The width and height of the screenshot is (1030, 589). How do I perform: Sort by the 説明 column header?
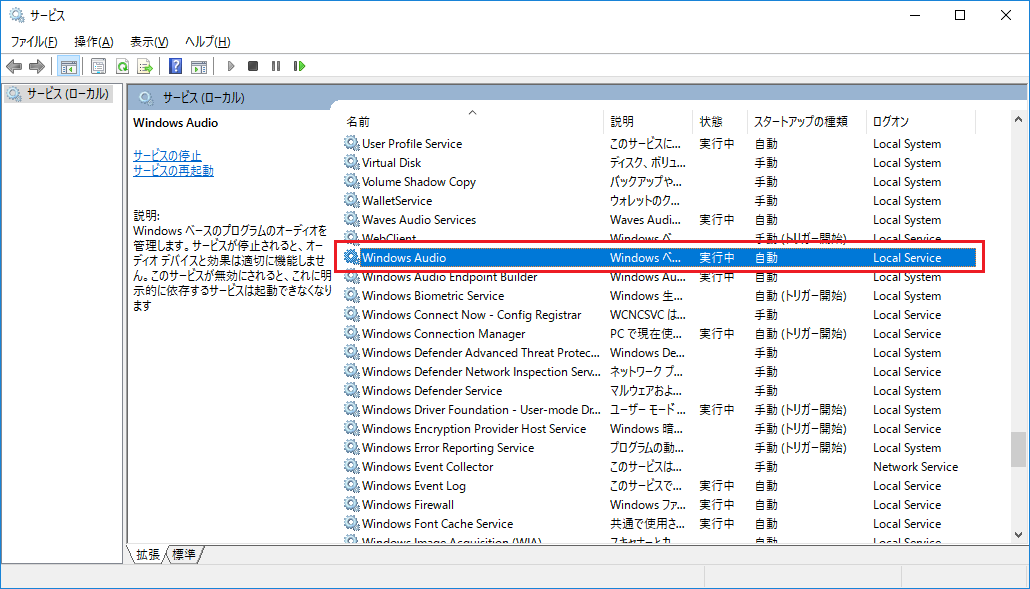coord(648,121)
